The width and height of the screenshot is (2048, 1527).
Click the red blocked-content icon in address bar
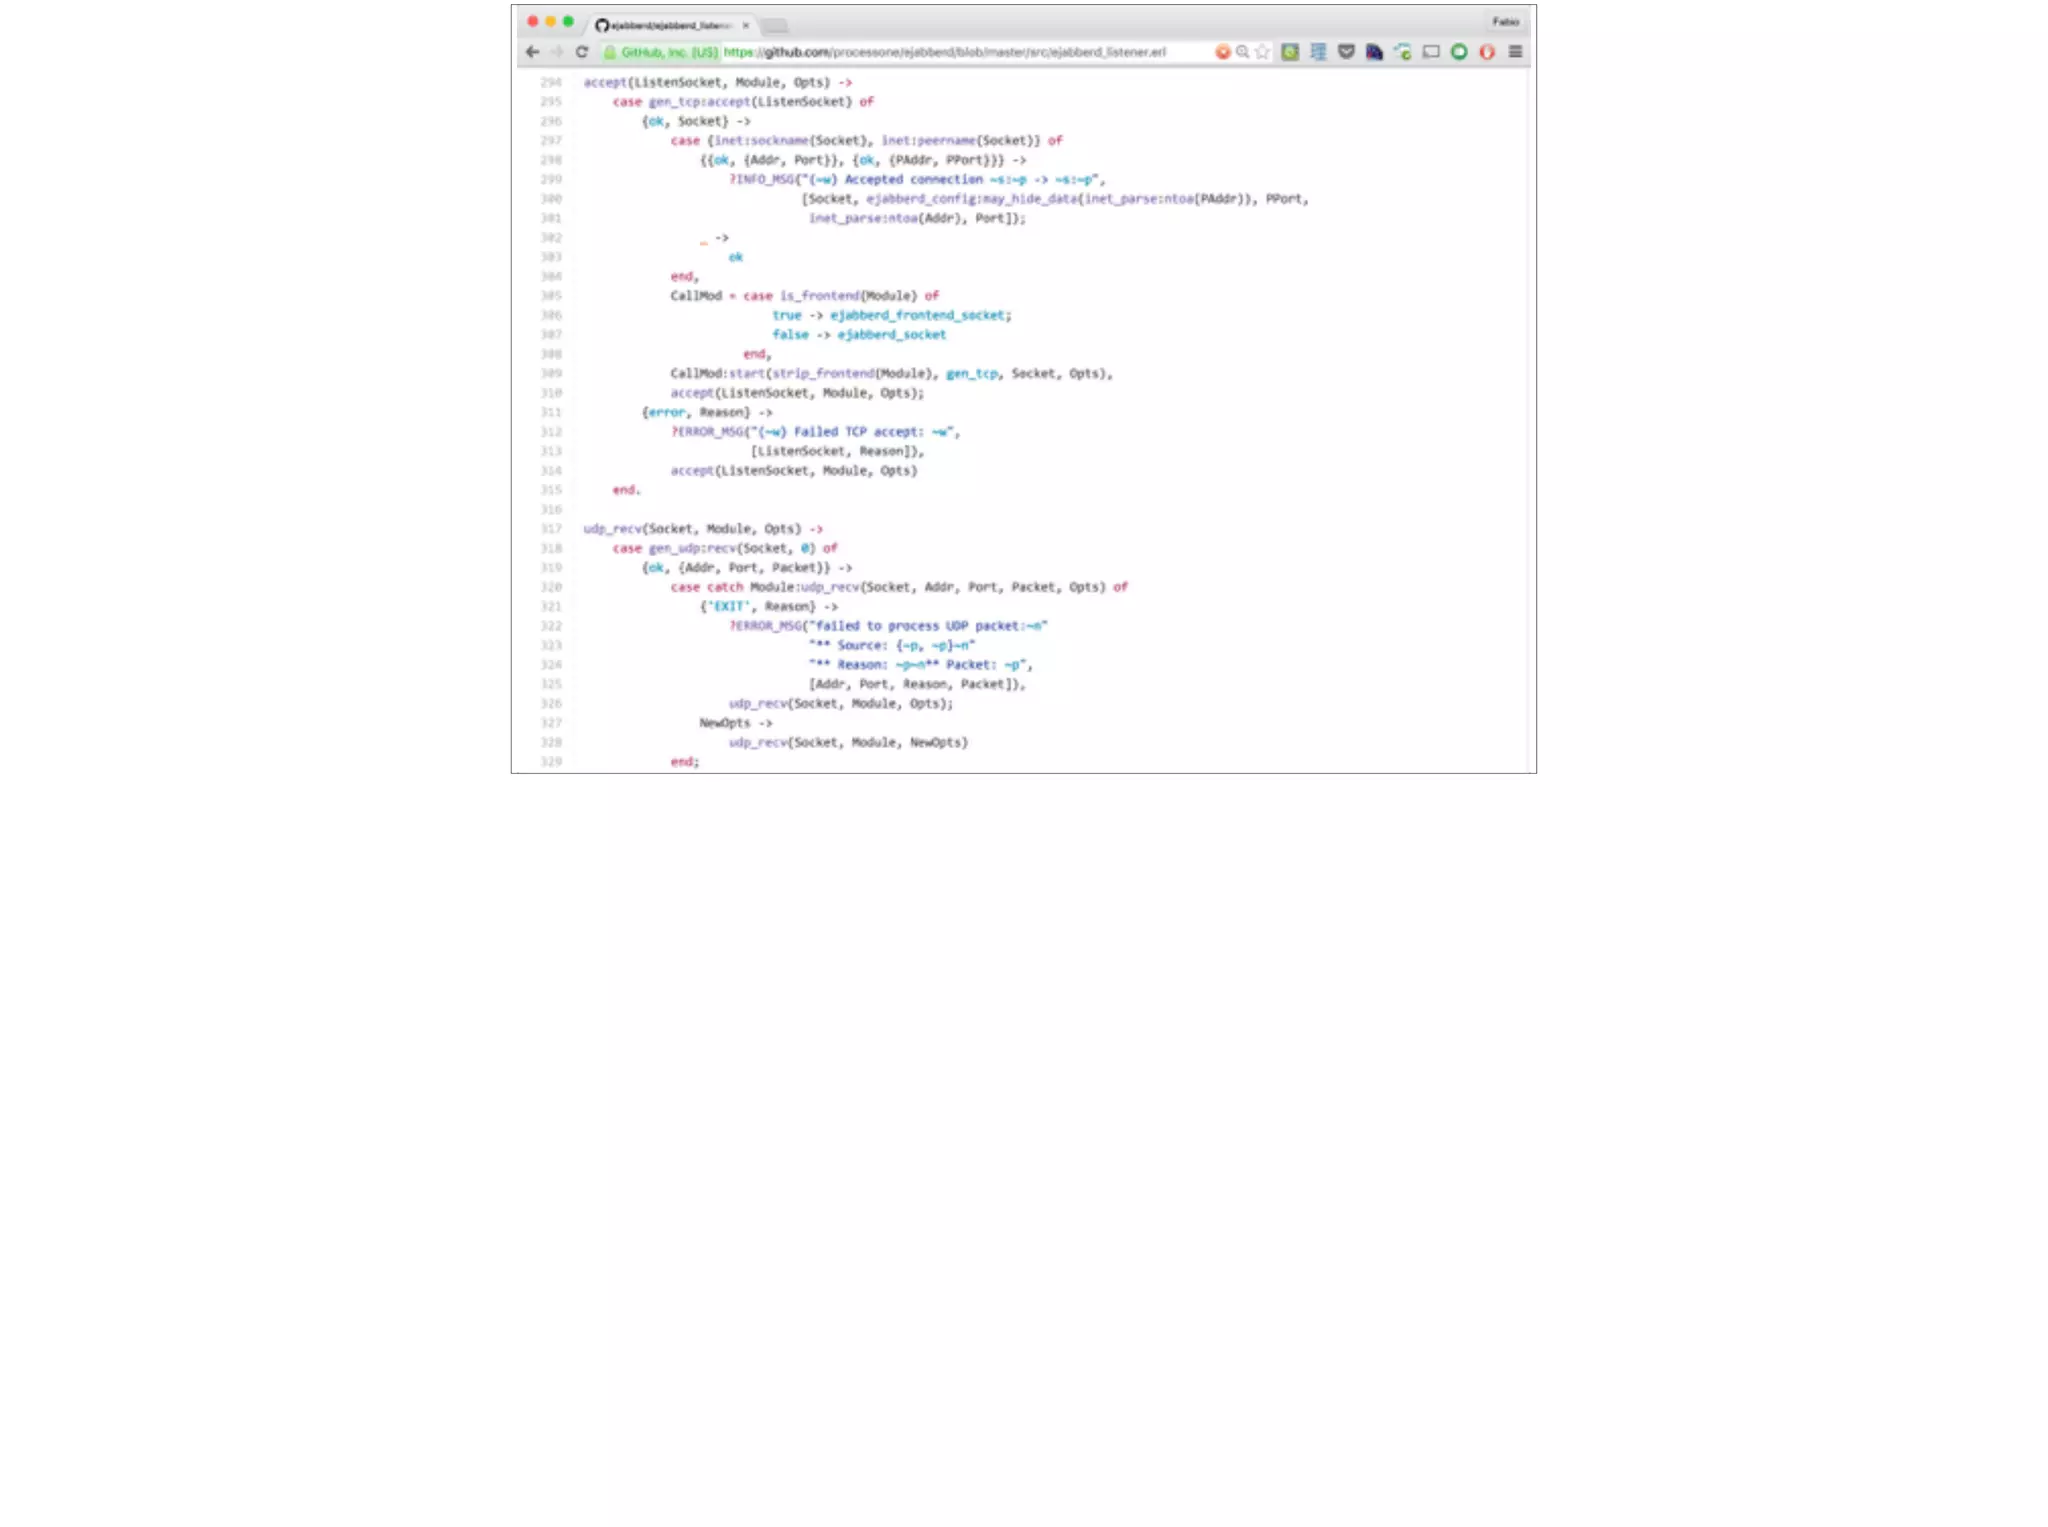[1222, 52]
